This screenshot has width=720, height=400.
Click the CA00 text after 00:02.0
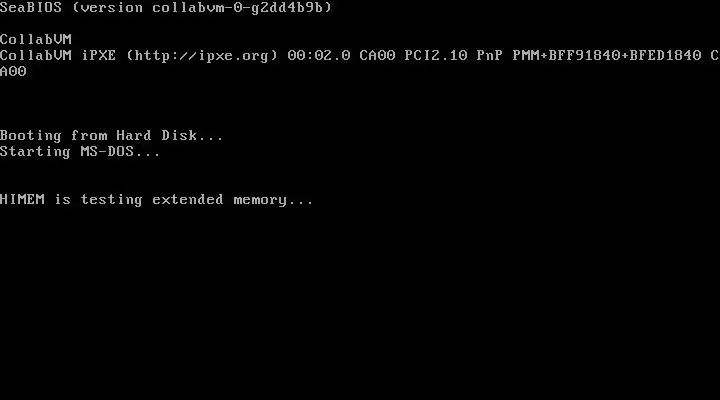(377, 56)
